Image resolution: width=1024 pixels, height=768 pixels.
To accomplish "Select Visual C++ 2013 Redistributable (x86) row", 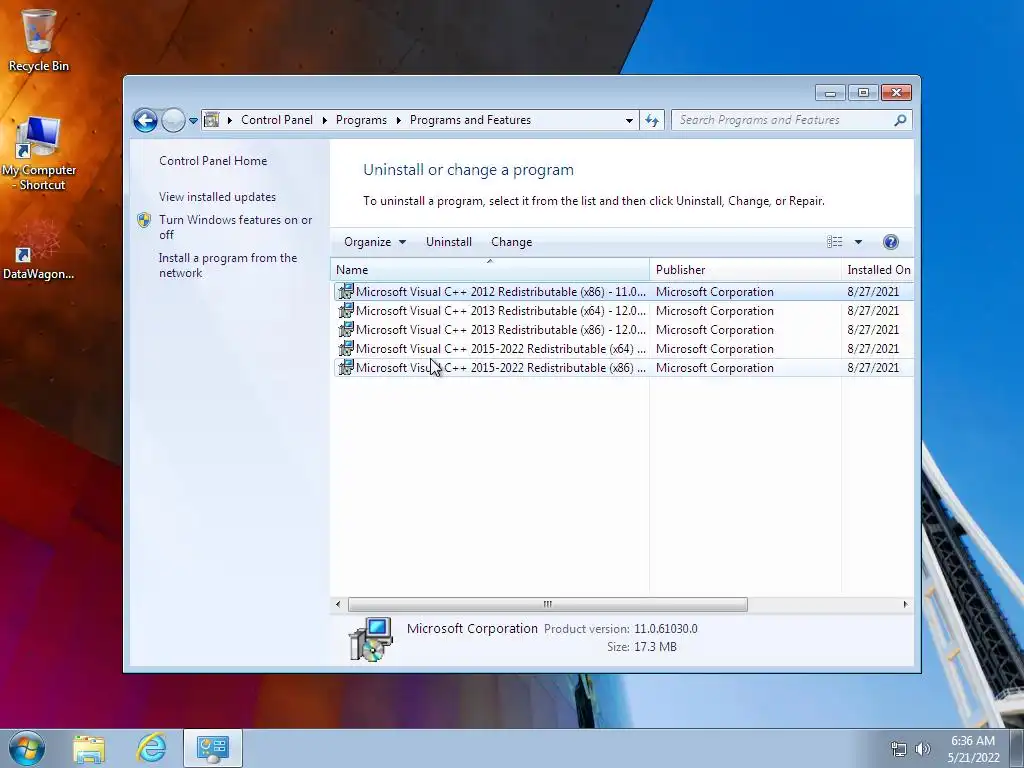I will coord(623,330).
